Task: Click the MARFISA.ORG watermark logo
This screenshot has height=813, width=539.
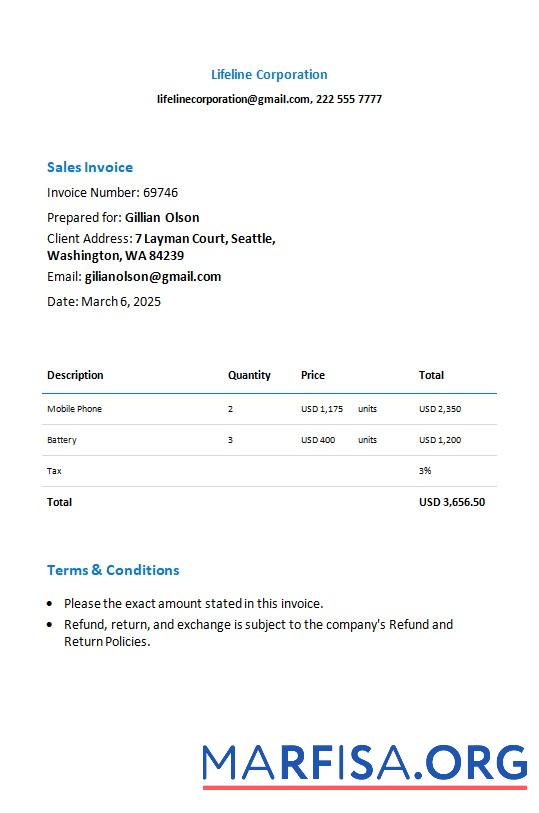Action: point(365,765)
